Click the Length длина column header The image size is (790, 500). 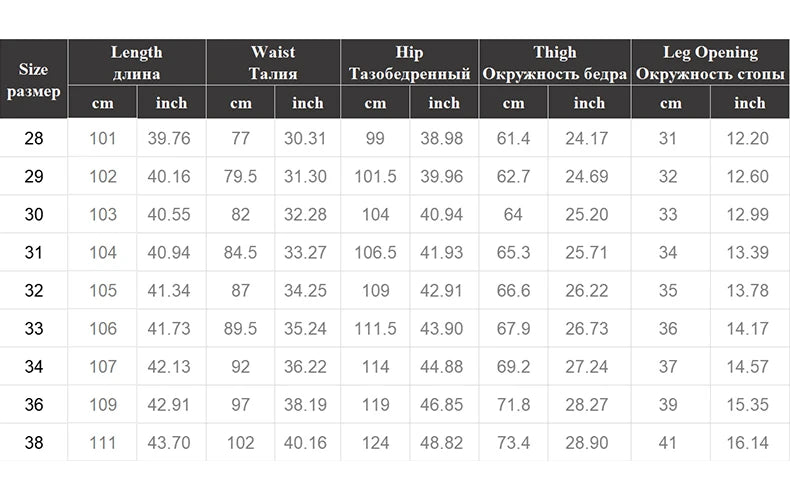pos(136,62)
